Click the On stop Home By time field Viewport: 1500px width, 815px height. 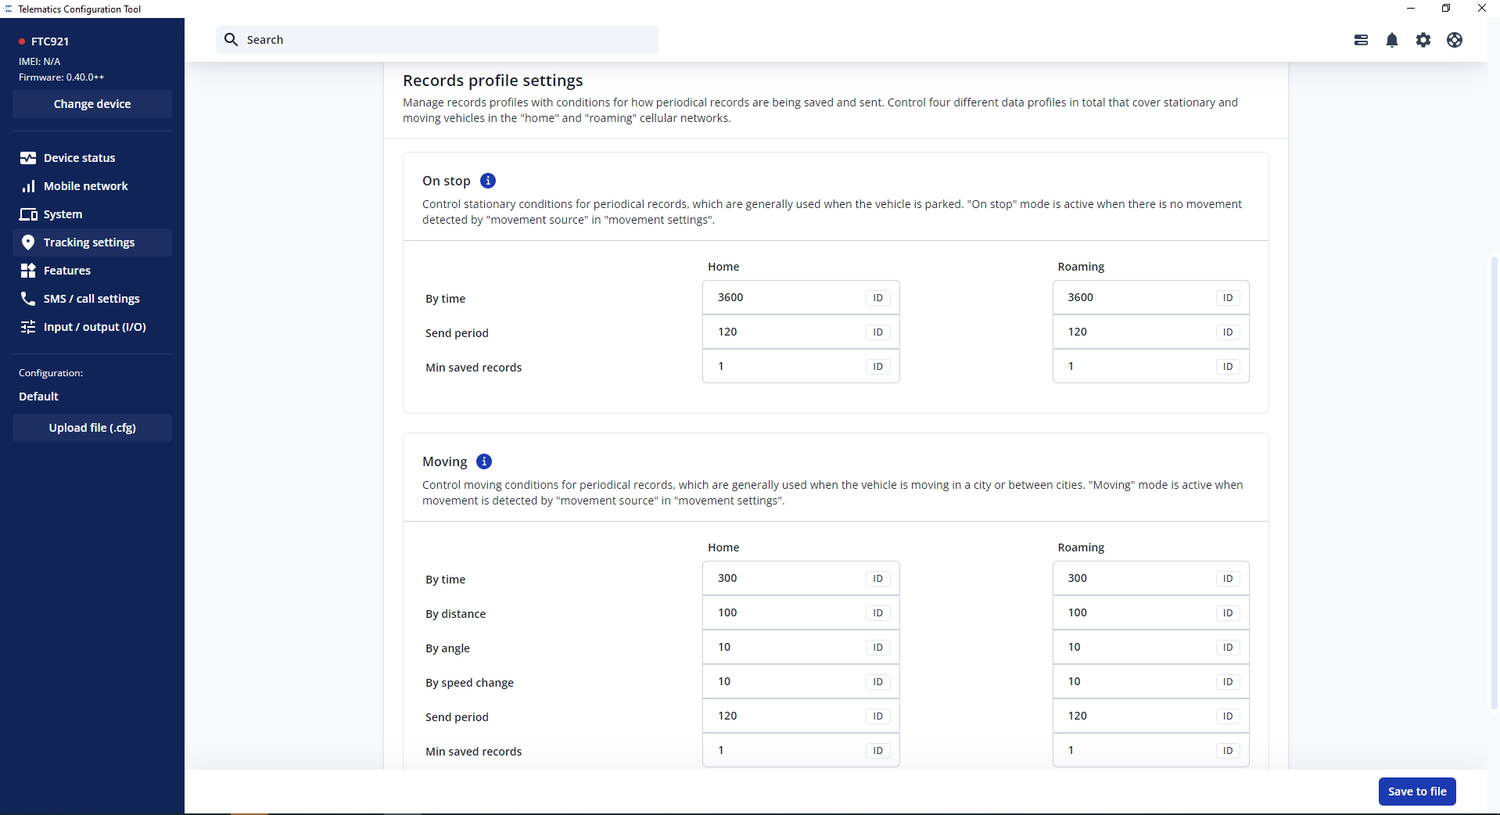tap(785, 298)
